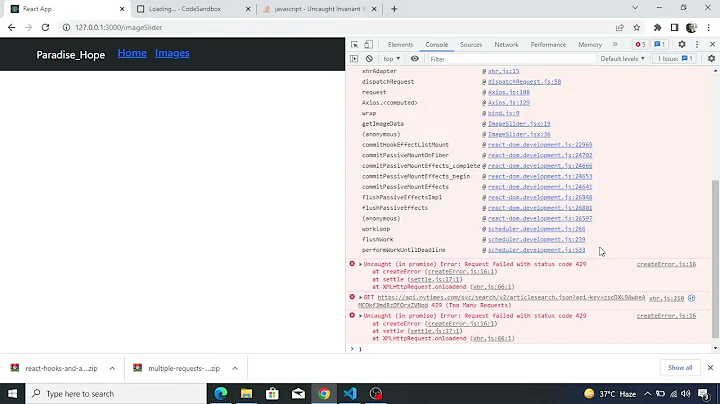720x404 pixels.
Task: Open console settings gear icon
Action: coord(711,59)
